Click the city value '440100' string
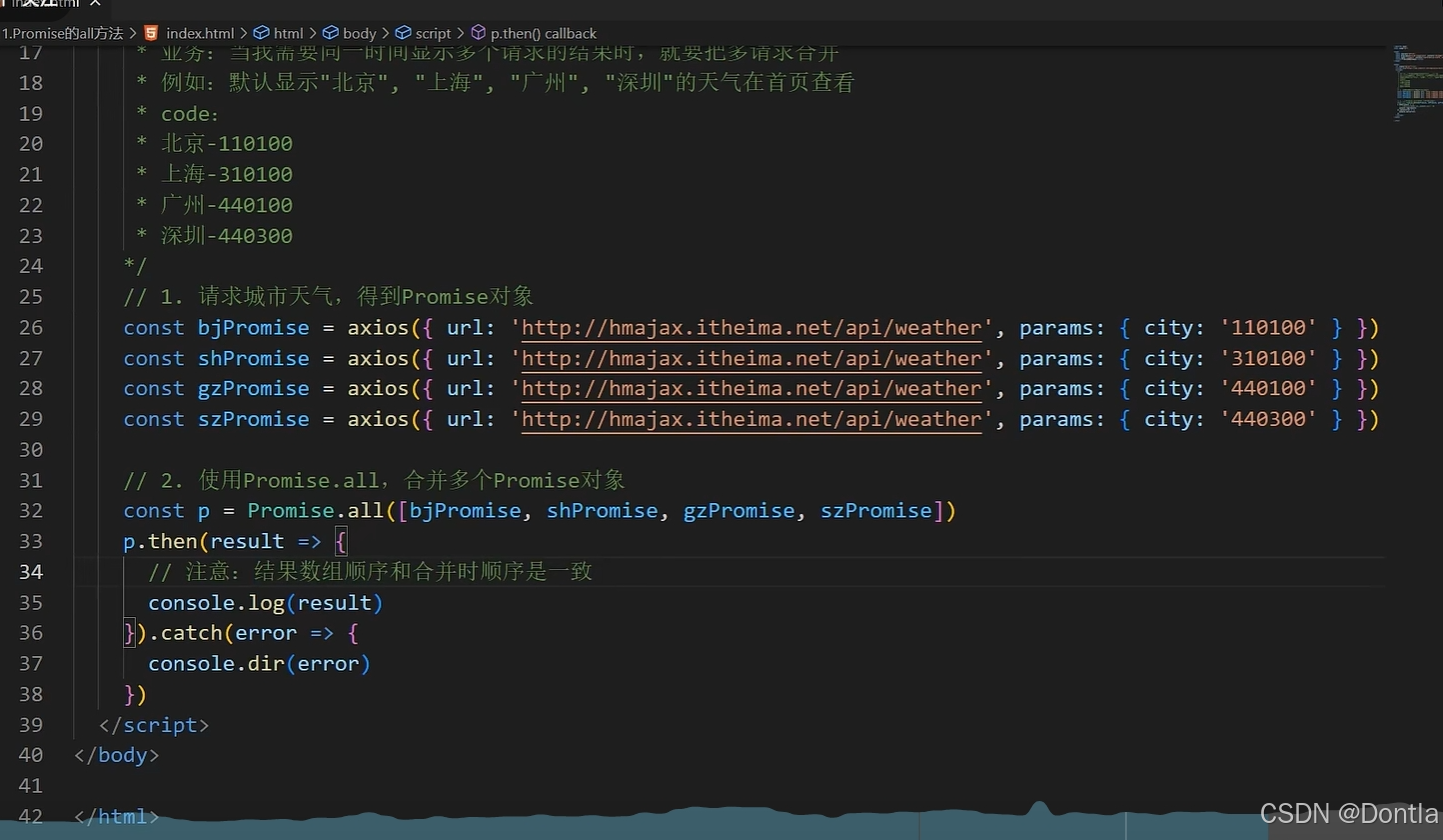The height and width of the screenshot is (840, 1443). pos(1268,388)
